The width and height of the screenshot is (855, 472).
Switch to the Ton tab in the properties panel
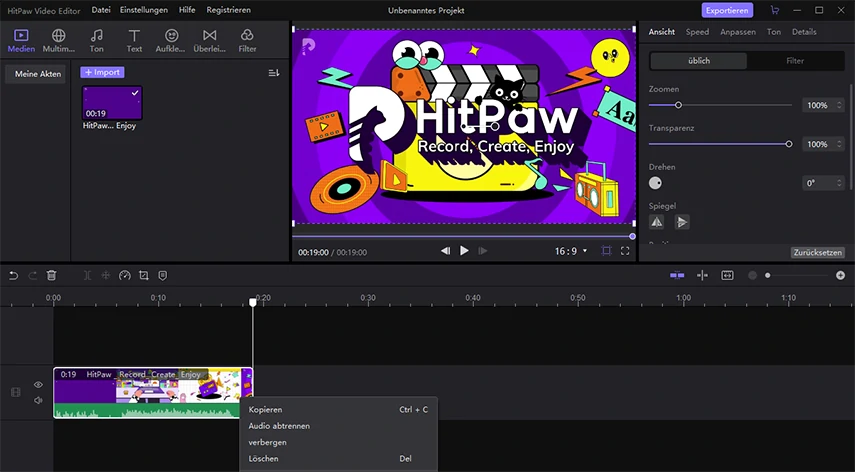[x=774, y=32]
